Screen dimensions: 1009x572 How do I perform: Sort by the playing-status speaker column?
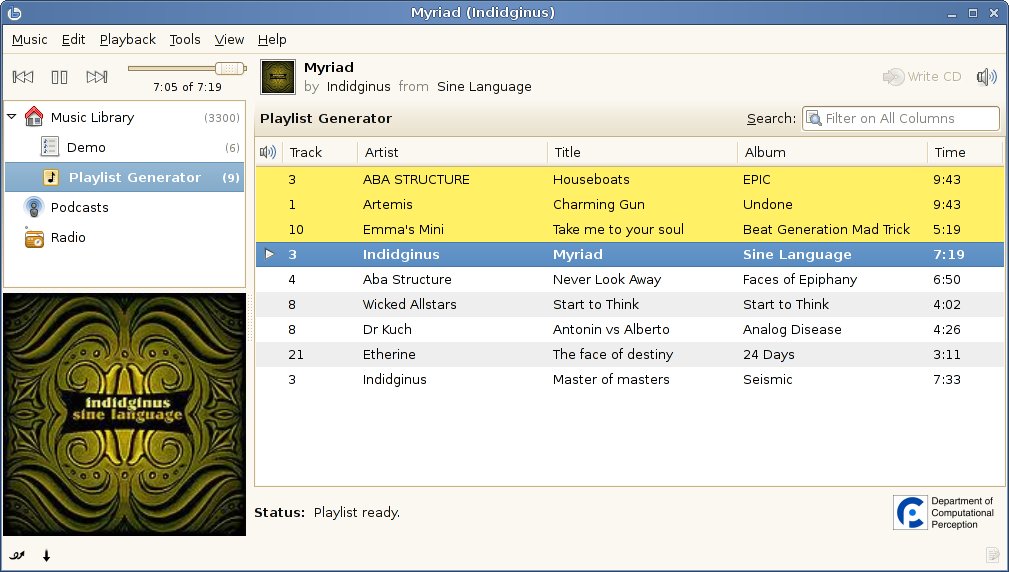pos(268,152)
